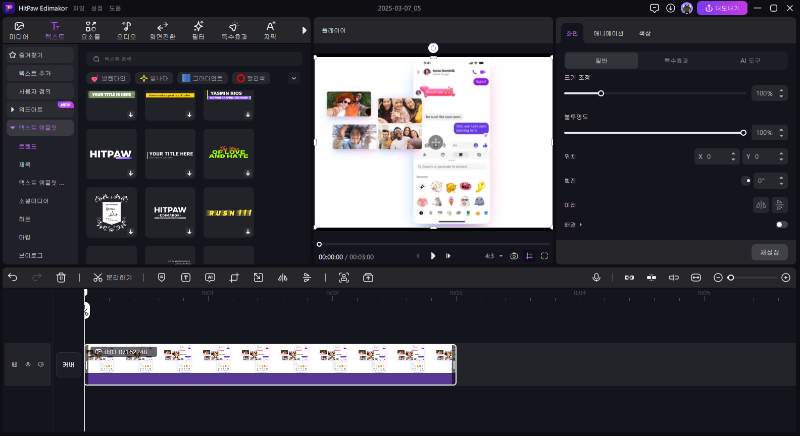800x436 pixels.
Task: Enter fullscreen preview mode
Action: [544, 256]
